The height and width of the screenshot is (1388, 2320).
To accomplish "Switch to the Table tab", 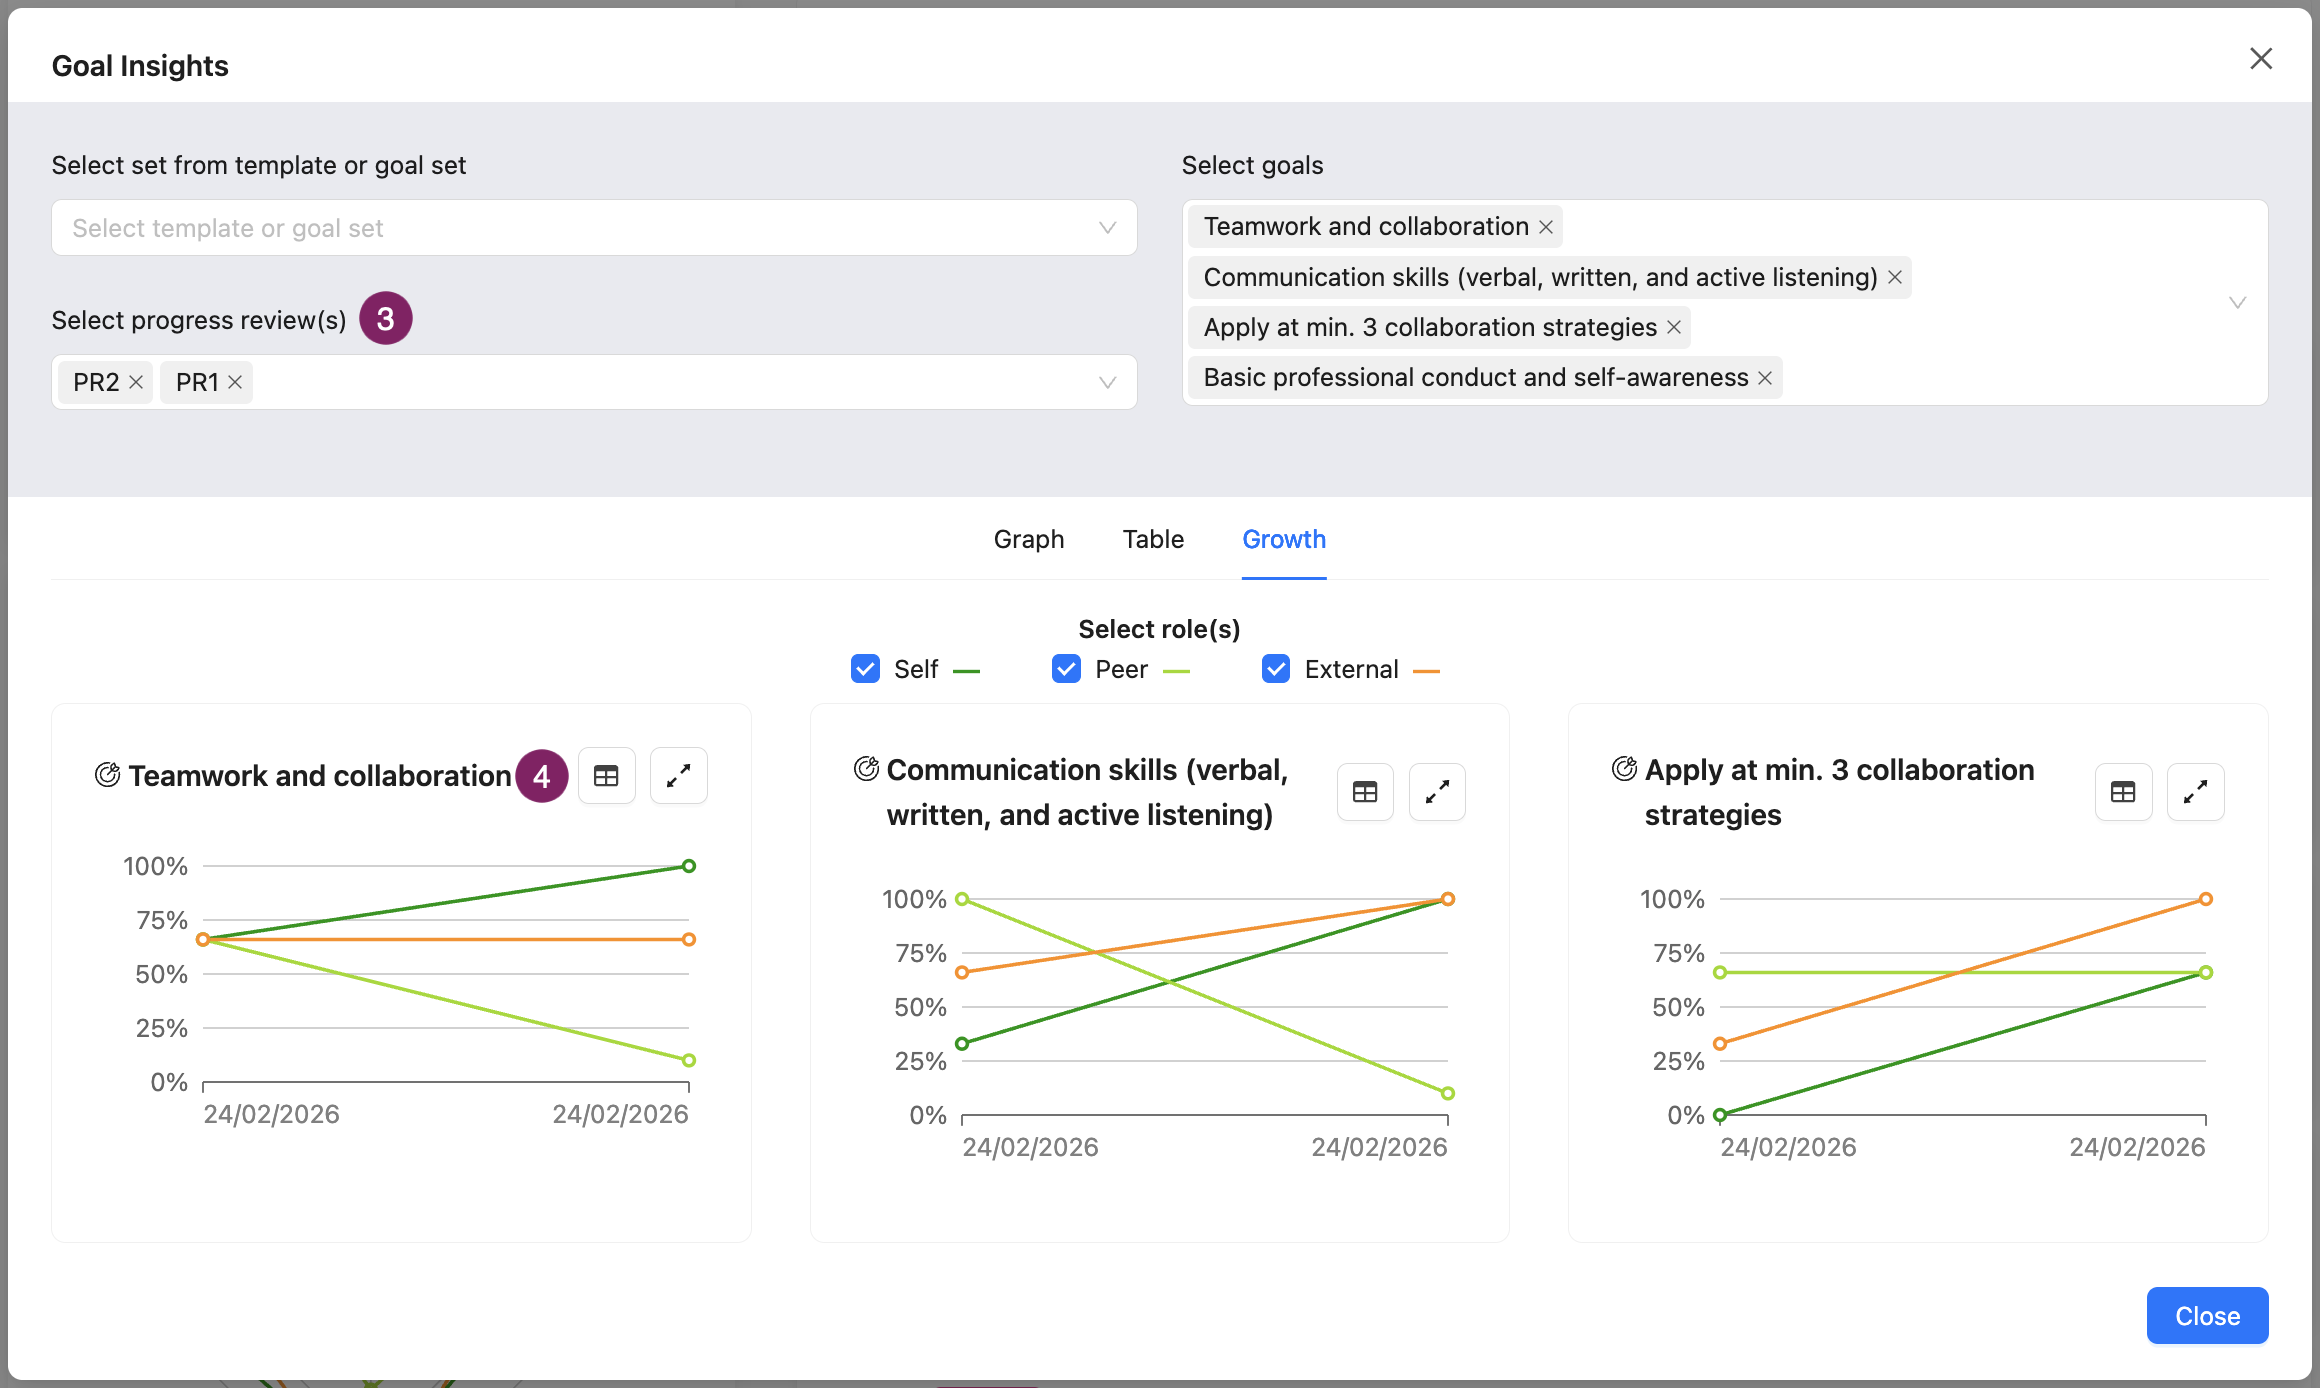I will [1153, 539].
